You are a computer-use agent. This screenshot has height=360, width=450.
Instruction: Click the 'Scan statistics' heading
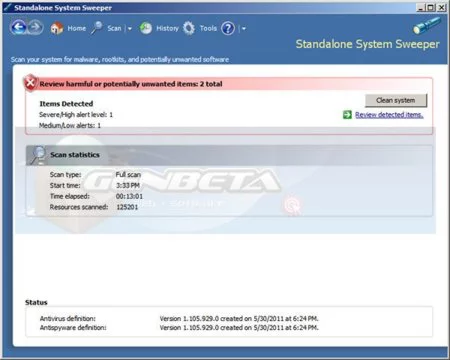pyautogui.click(x=75, y=155)
